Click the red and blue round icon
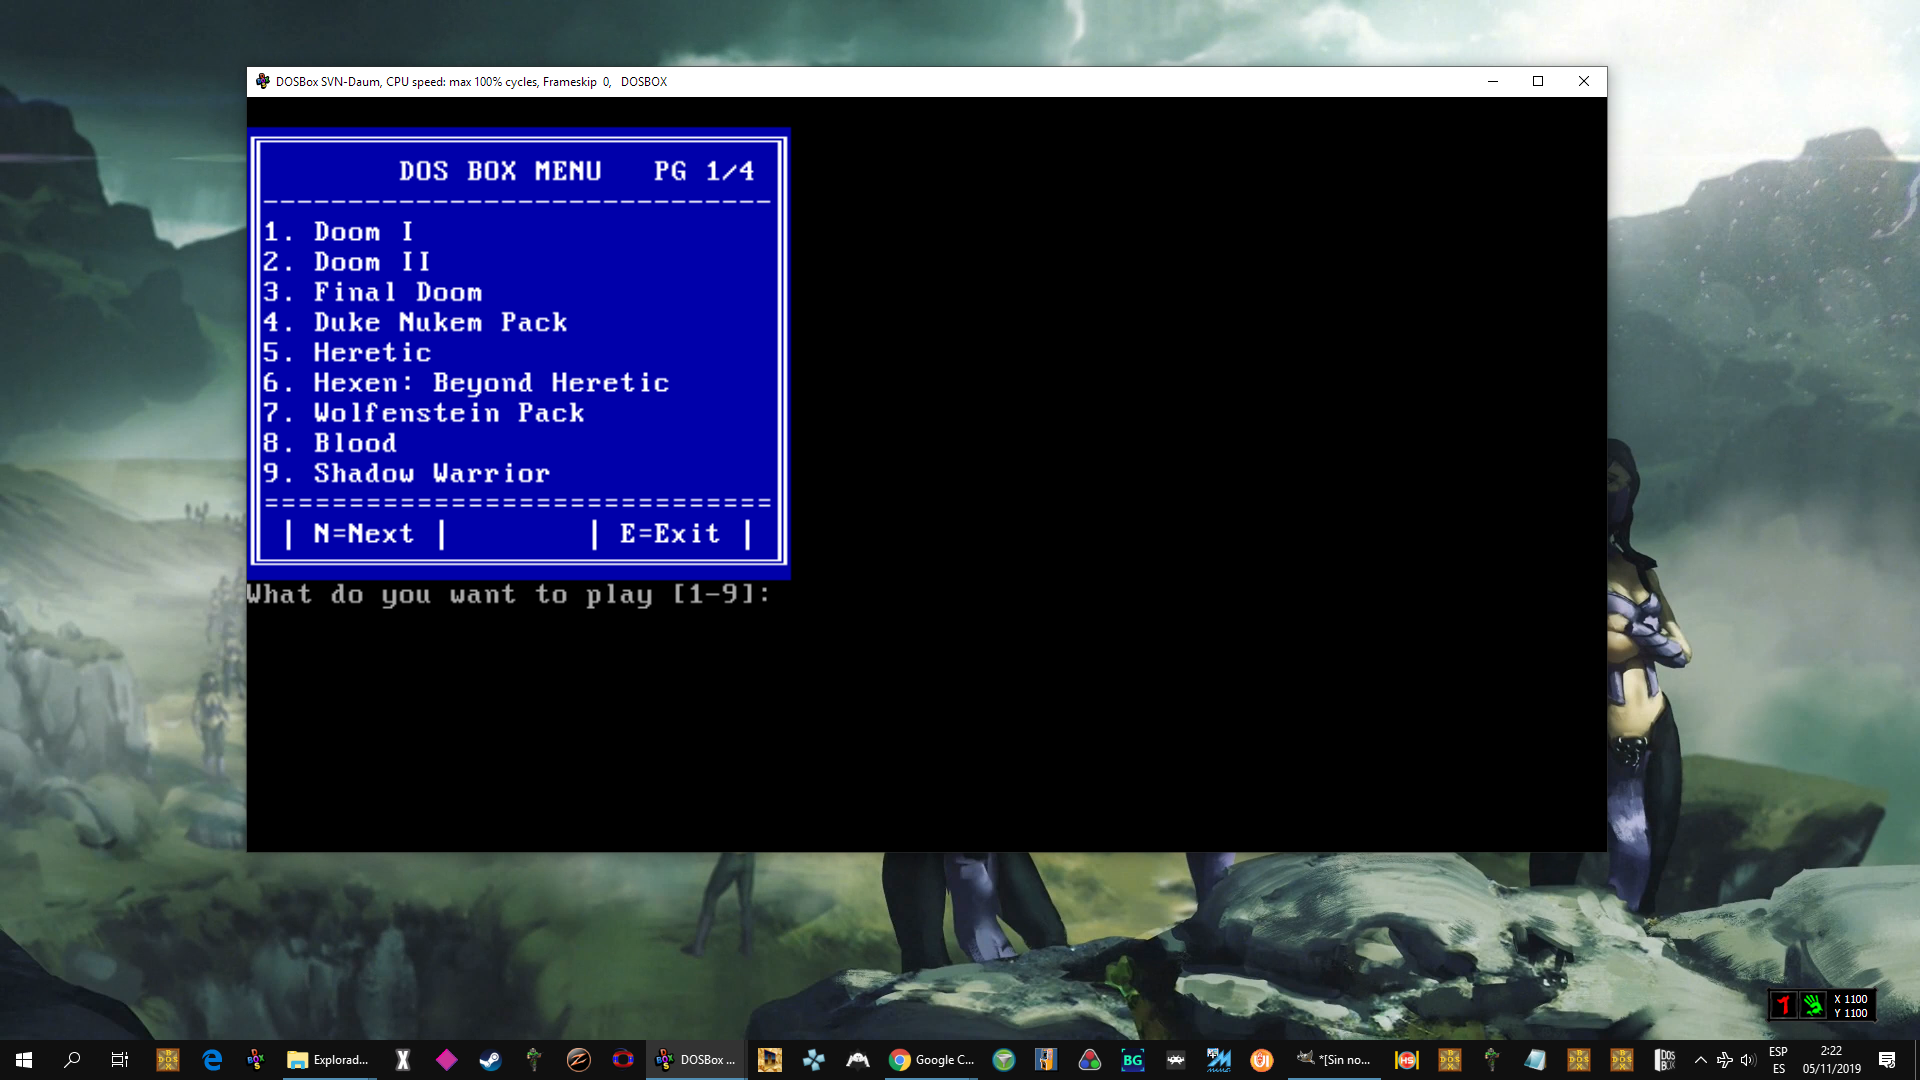This screenshot has width=1920, height=1080. (622, 1060)
